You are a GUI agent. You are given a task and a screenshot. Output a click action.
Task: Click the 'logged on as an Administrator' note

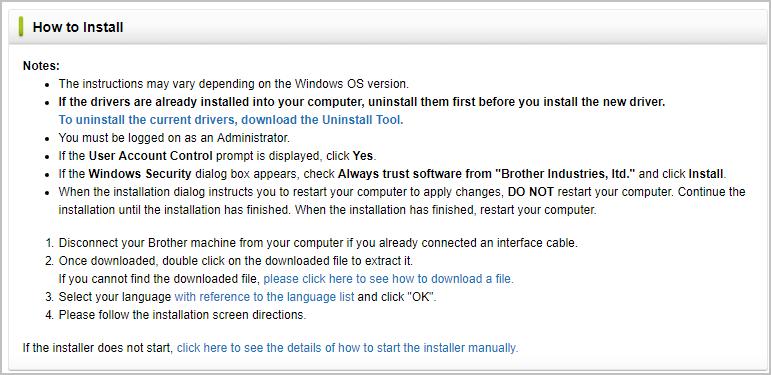click(174, 138)
